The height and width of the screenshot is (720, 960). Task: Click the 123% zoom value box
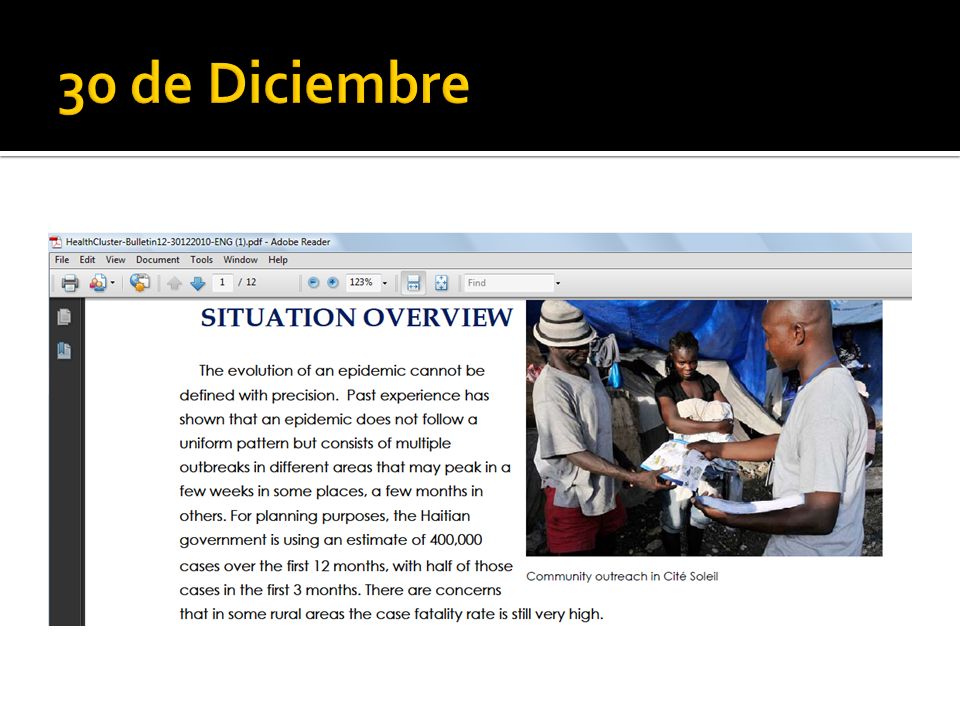pyautogui.click(x=362, y=282)
